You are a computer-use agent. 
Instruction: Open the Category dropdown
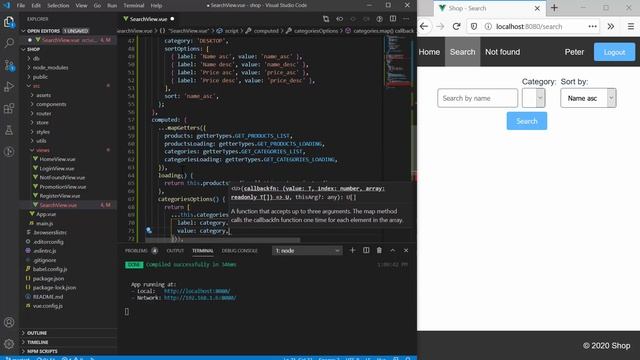tap(533, 98)
